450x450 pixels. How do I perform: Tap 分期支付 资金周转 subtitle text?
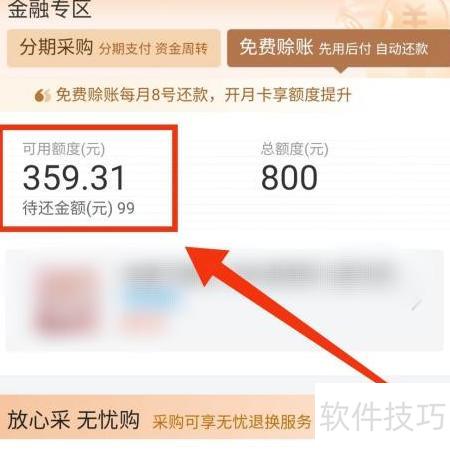pyautogui.click(x=153, y=49)
